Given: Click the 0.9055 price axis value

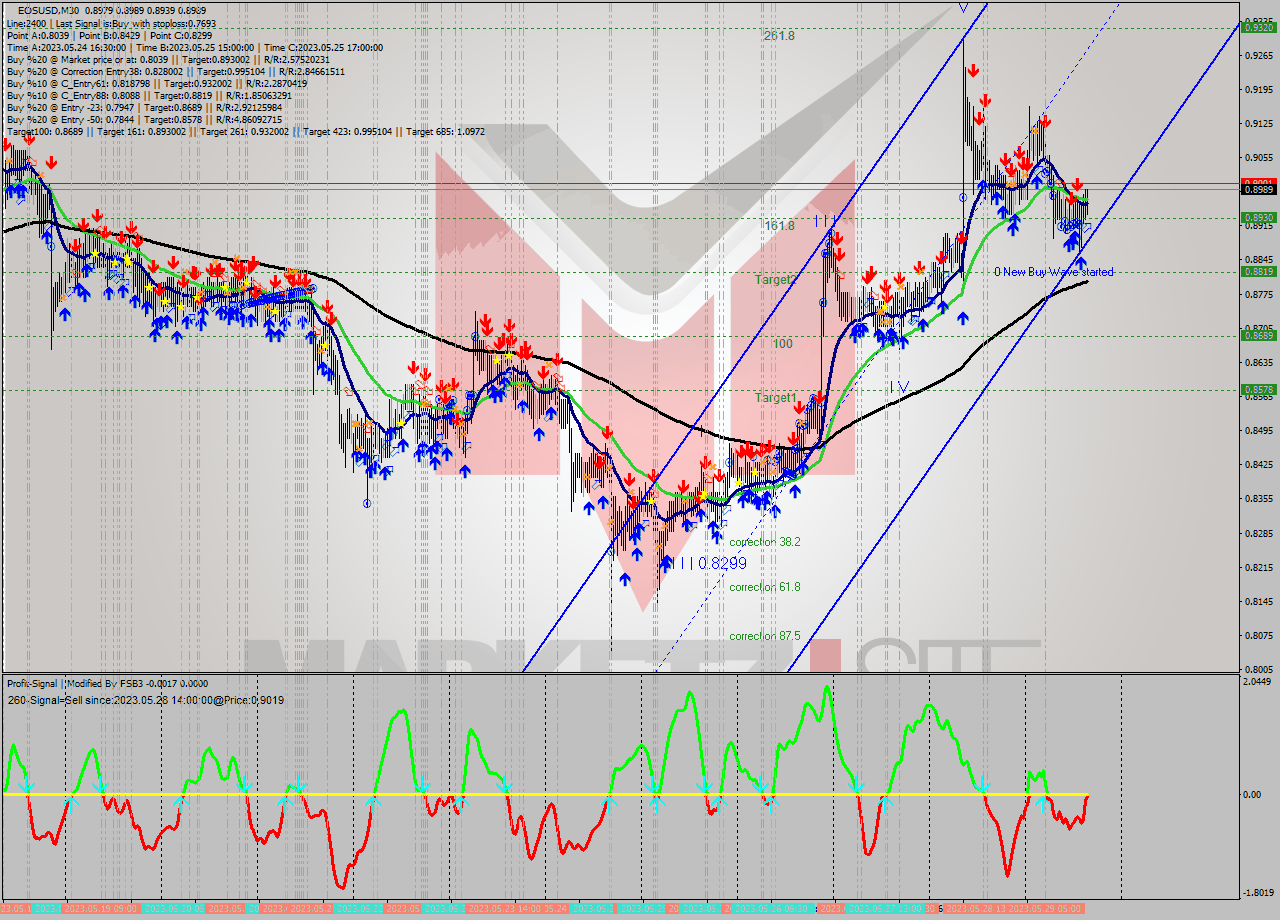Looking at the screenshot, I should point(1258,158).
